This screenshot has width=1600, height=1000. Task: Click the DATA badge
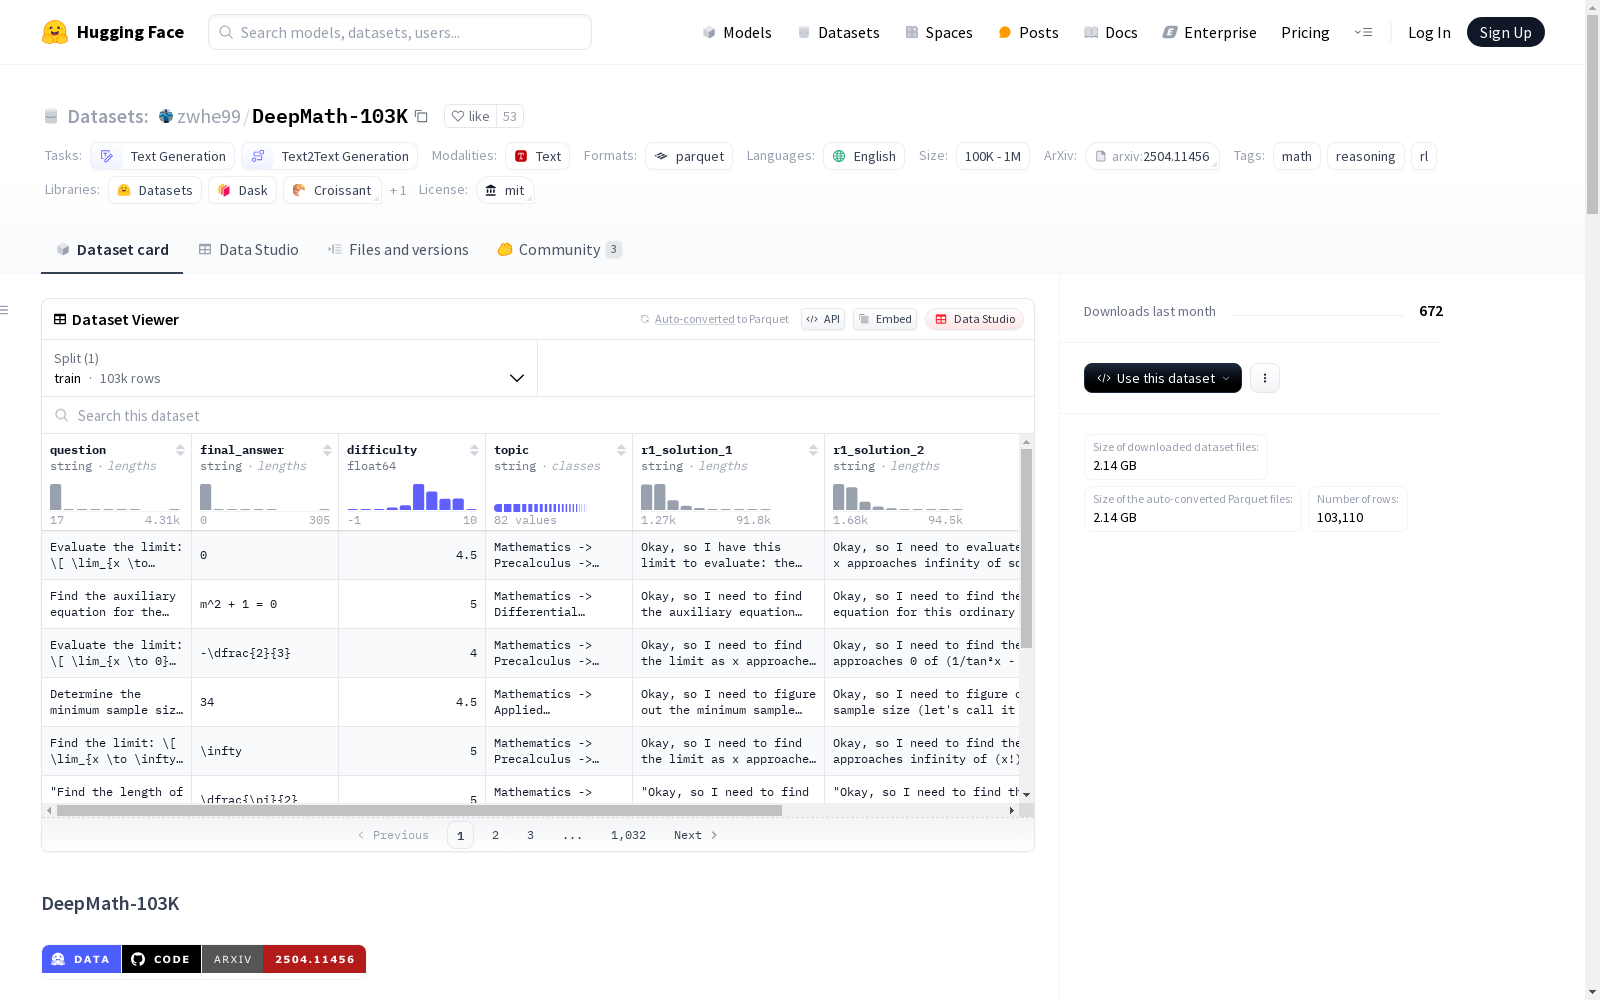pos(81,959)
